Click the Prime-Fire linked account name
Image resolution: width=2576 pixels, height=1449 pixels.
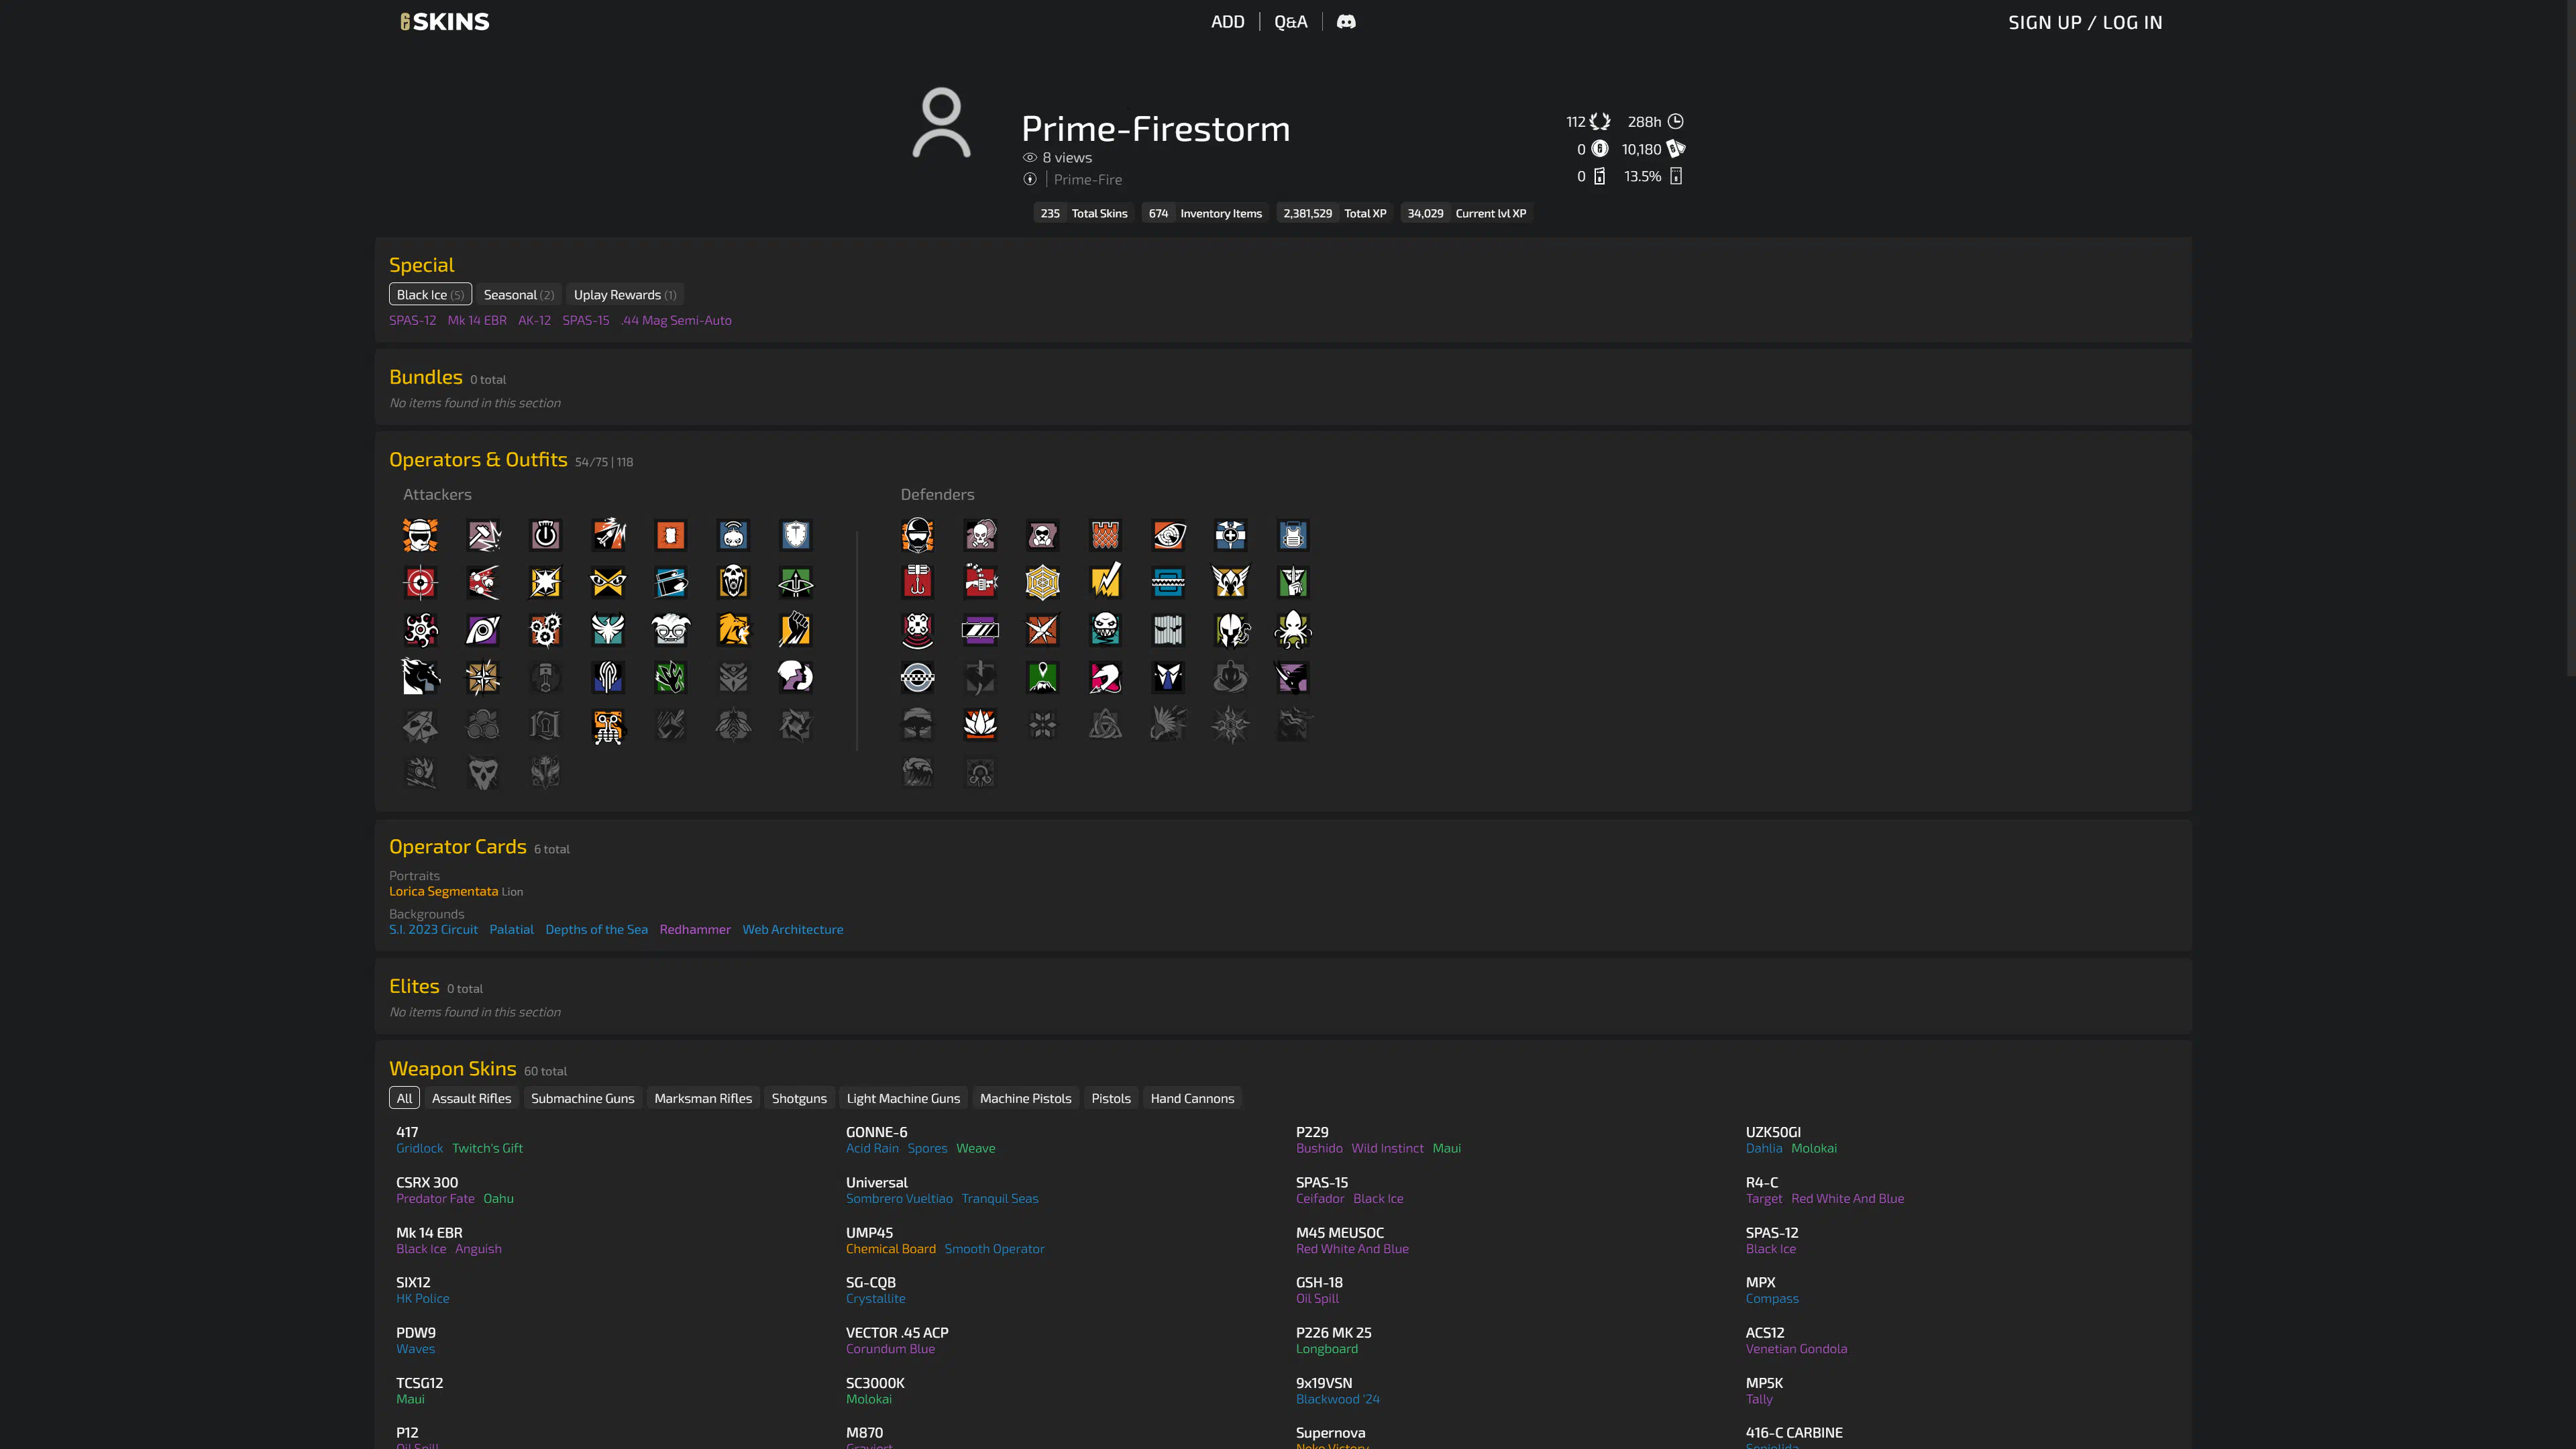(x=1087, y=180)
